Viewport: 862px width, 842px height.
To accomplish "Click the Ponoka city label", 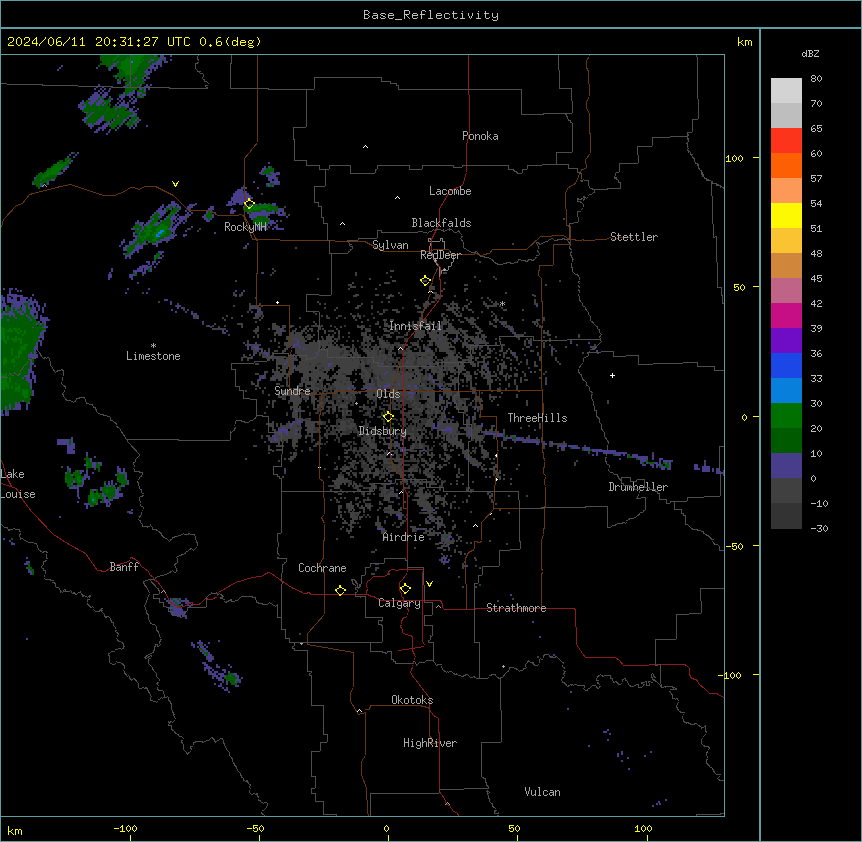I will pos(480,136).
